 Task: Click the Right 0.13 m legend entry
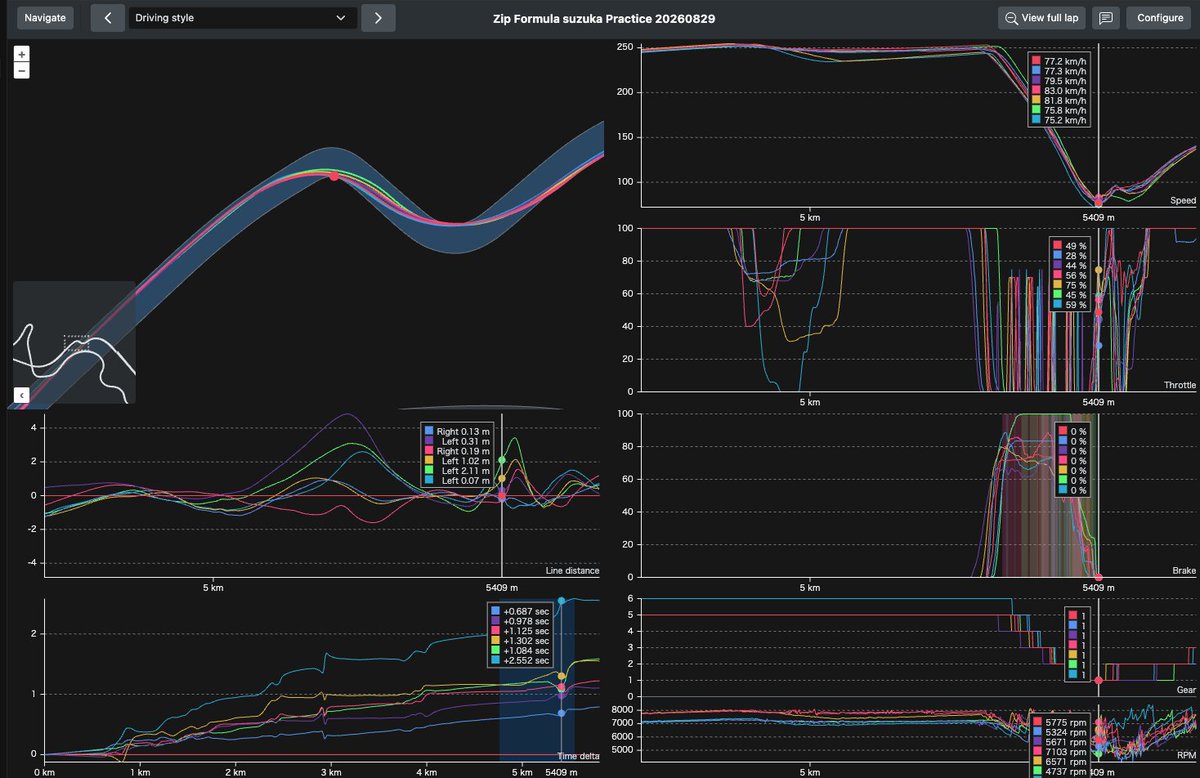(459, 431)
